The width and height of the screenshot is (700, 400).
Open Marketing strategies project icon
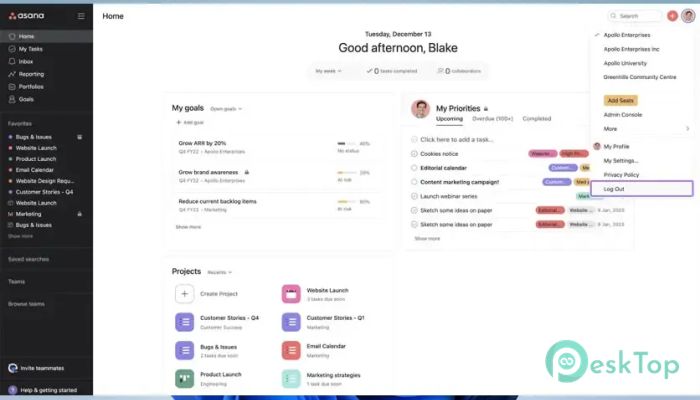pyautogui.click(x=291, y=379)
